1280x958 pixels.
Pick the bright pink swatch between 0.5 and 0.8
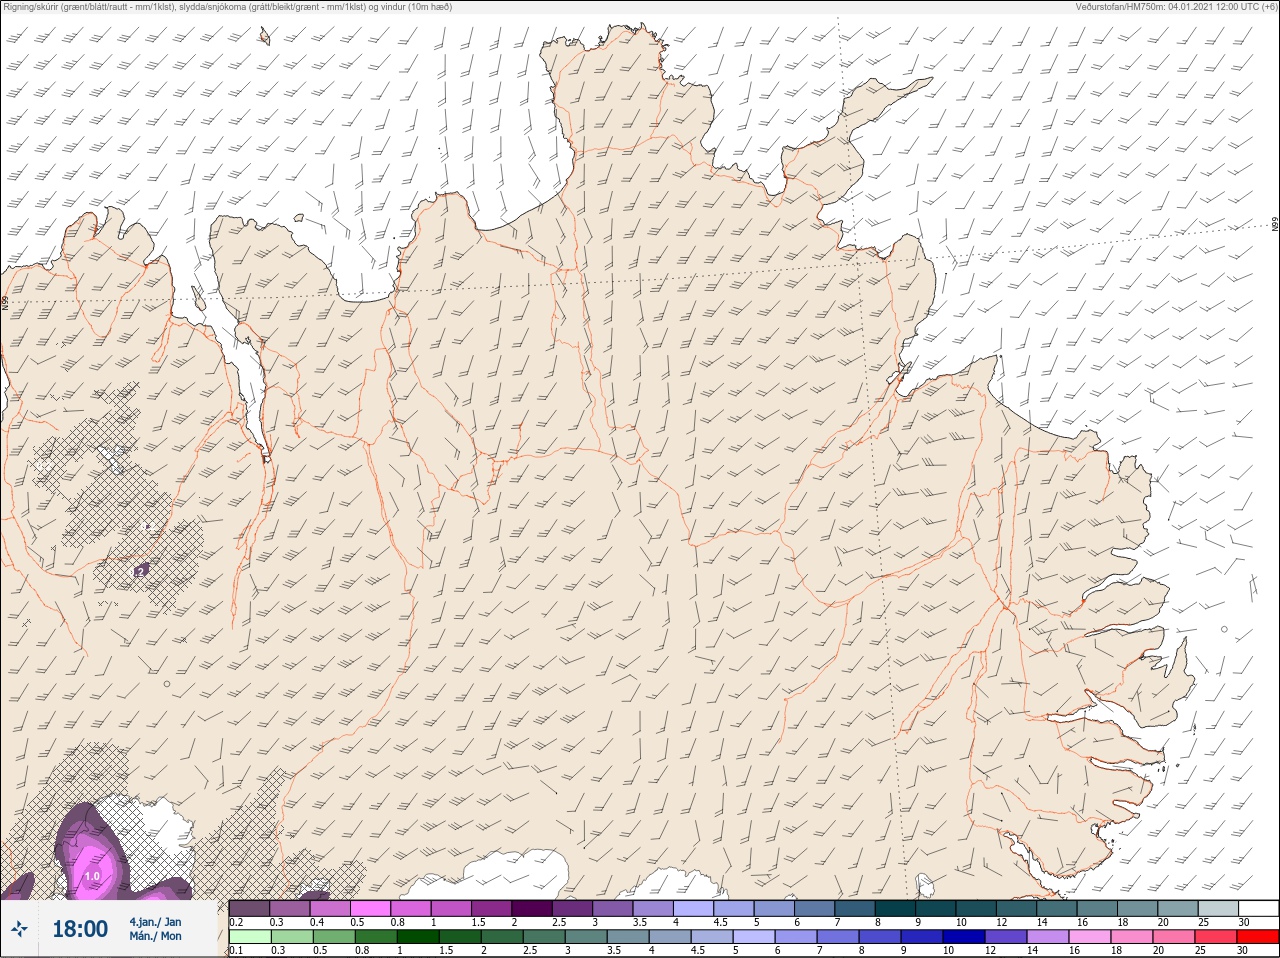coord(370,908)
